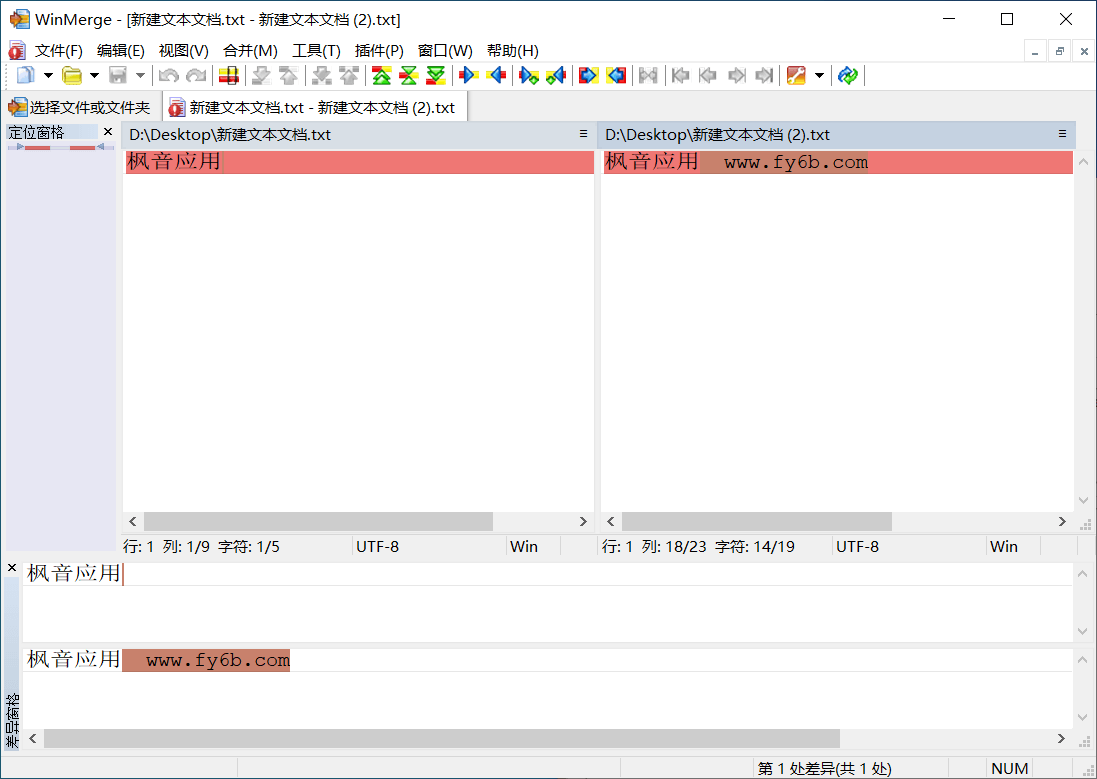
Task: Close the 定位窗格 location pane
Action: [x=108, y=132]
